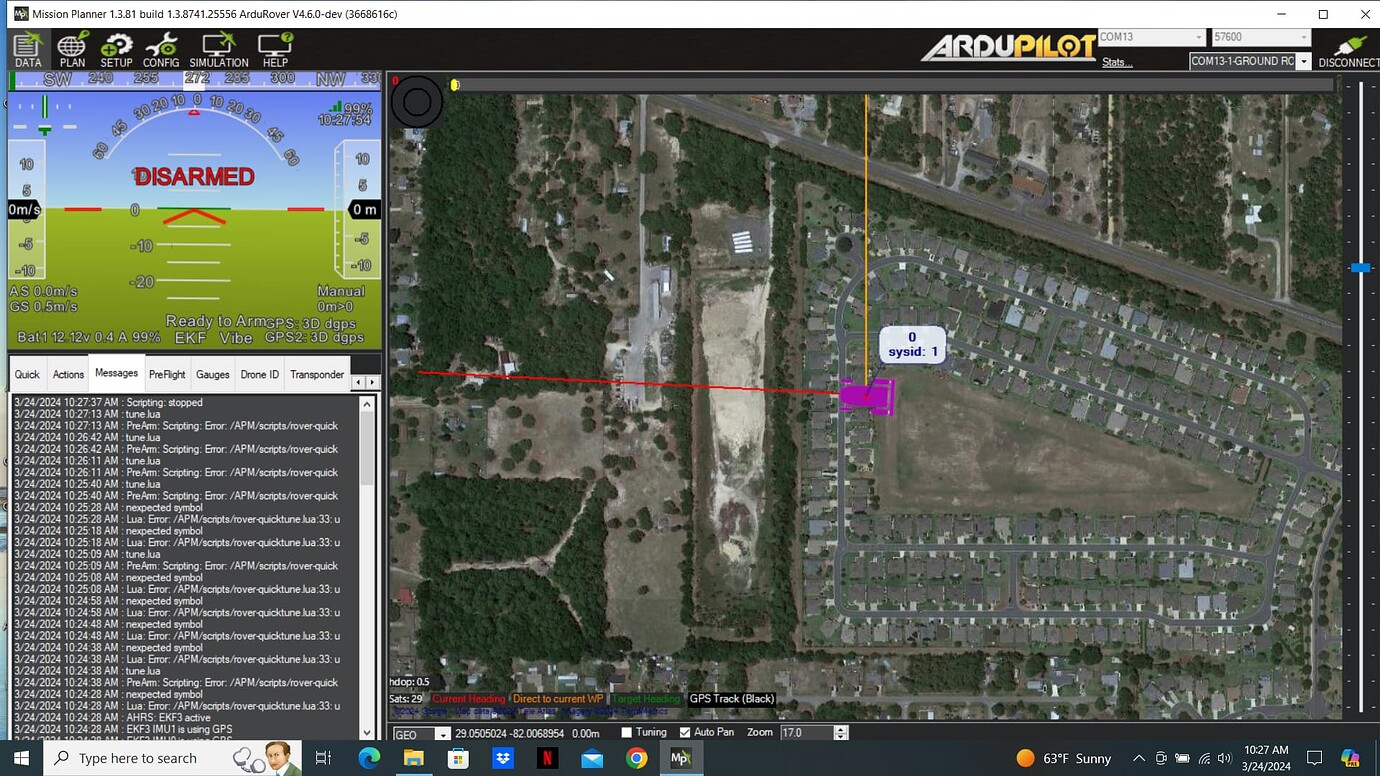1380x776 pixels.
Task: Click the Mission Planner taskbar icon
Action: pyautogui.click(x=681, y=758)
